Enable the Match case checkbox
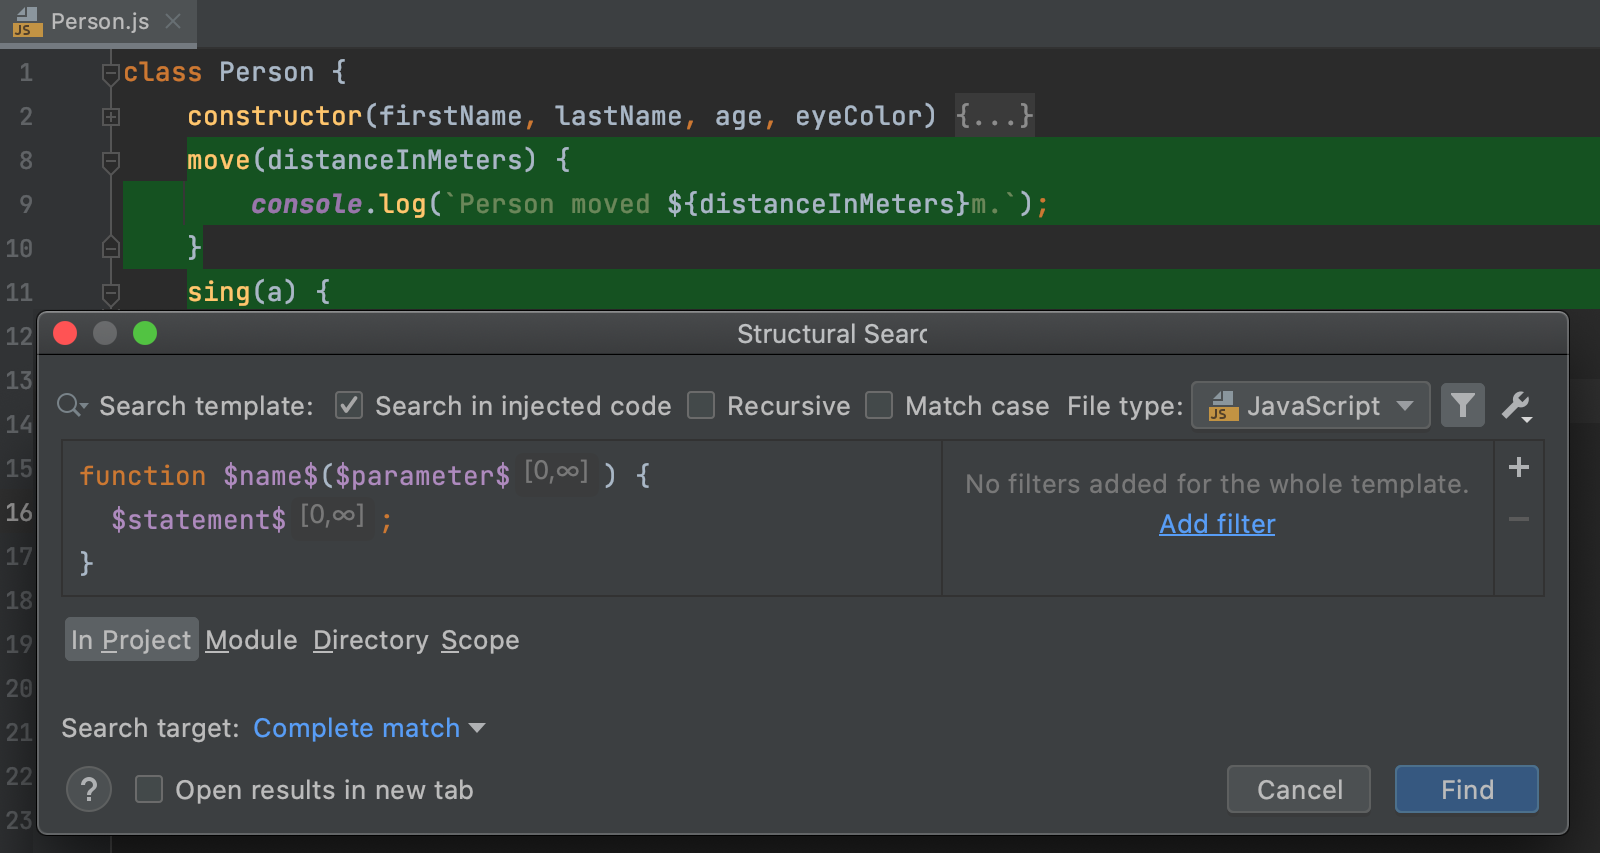1600x853 pixels. coord(879,405)
